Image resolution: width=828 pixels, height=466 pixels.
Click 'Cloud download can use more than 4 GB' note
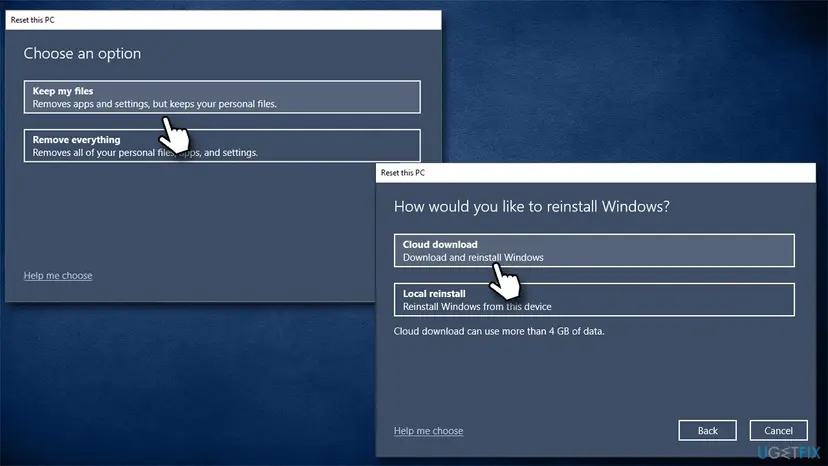coord(499,331)
